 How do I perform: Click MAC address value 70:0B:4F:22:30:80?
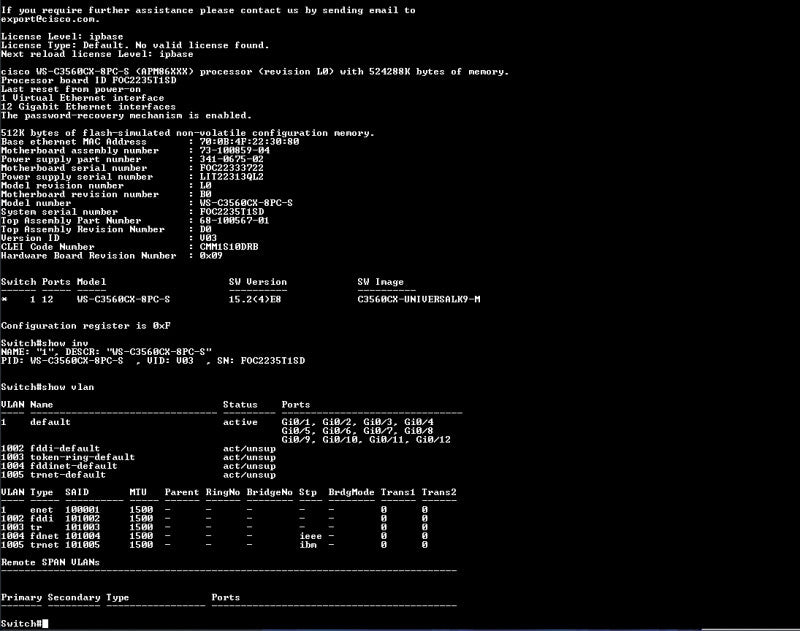coord(249,142)
